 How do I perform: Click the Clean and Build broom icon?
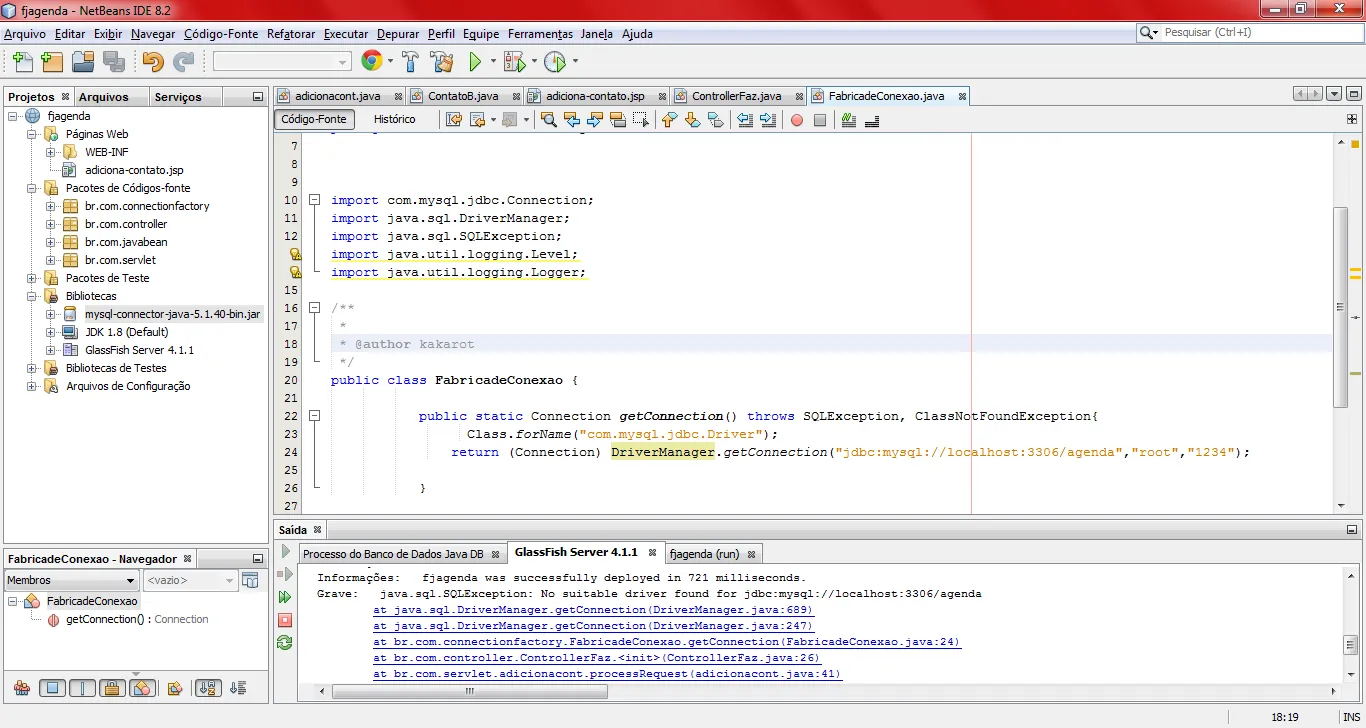coord(442,62)
